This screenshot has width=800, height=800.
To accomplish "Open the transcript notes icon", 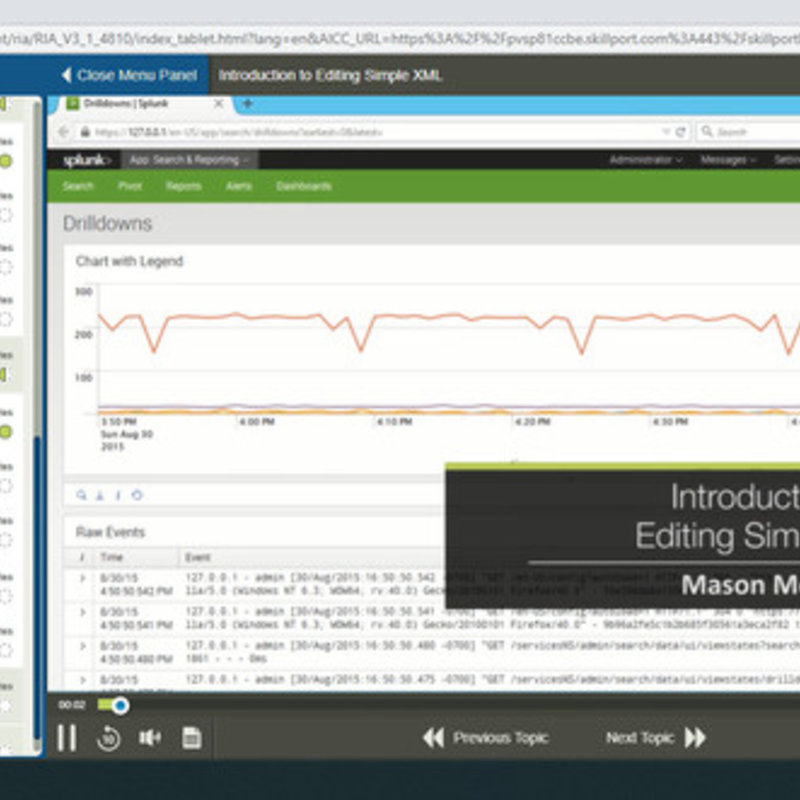I will click(x=192, y=738).
